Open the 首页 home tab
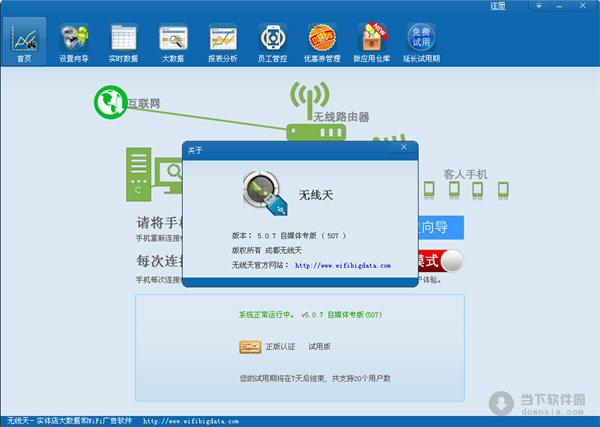600x427 pixels. click(24, 41)
